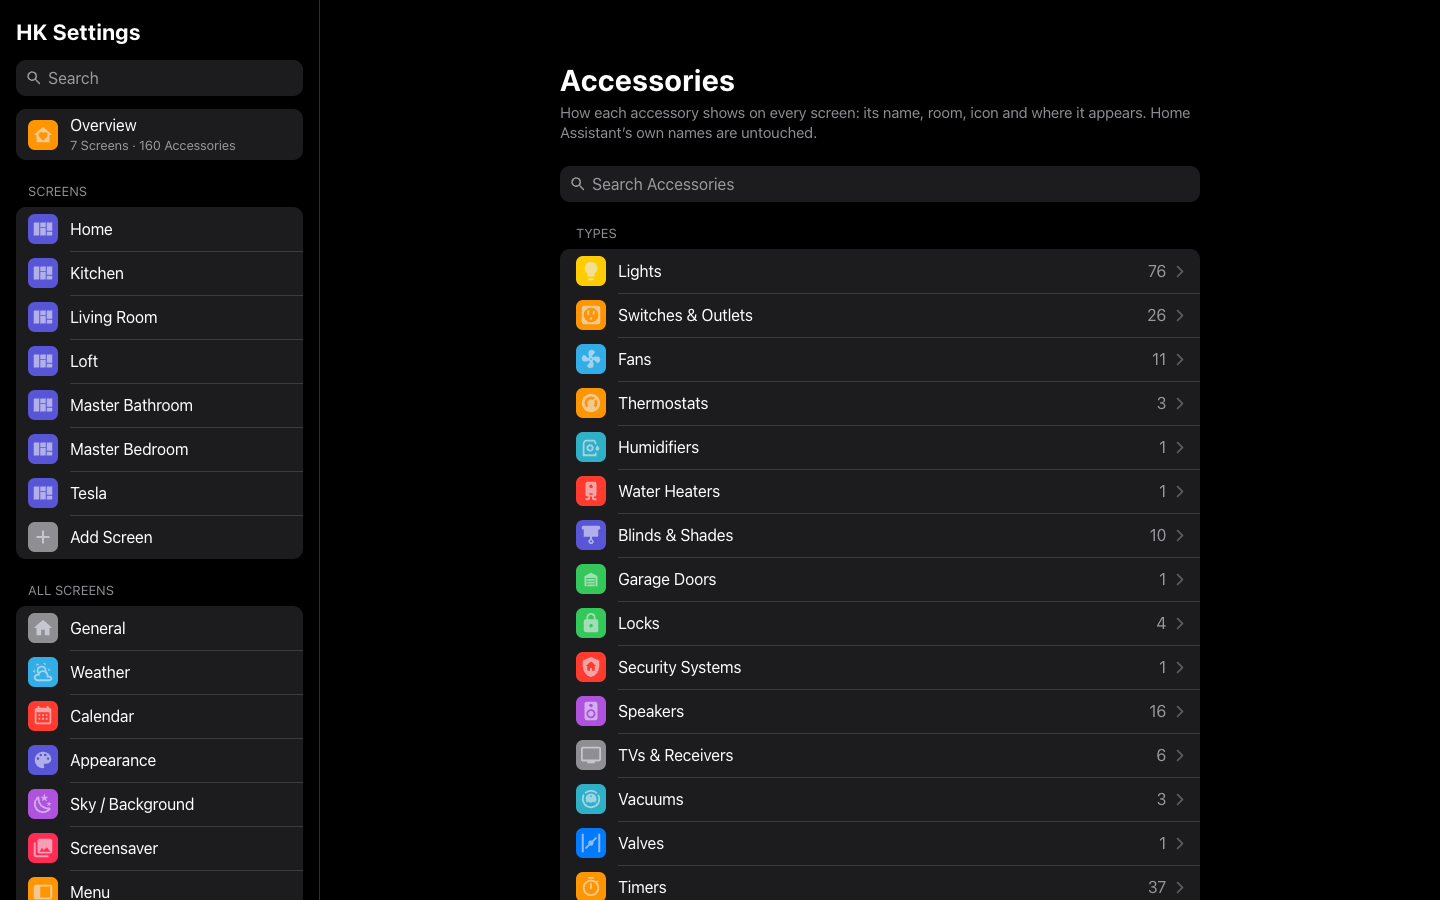Click the Calendar icon in sidebar
1440x900 pixels.
(43, 716)
